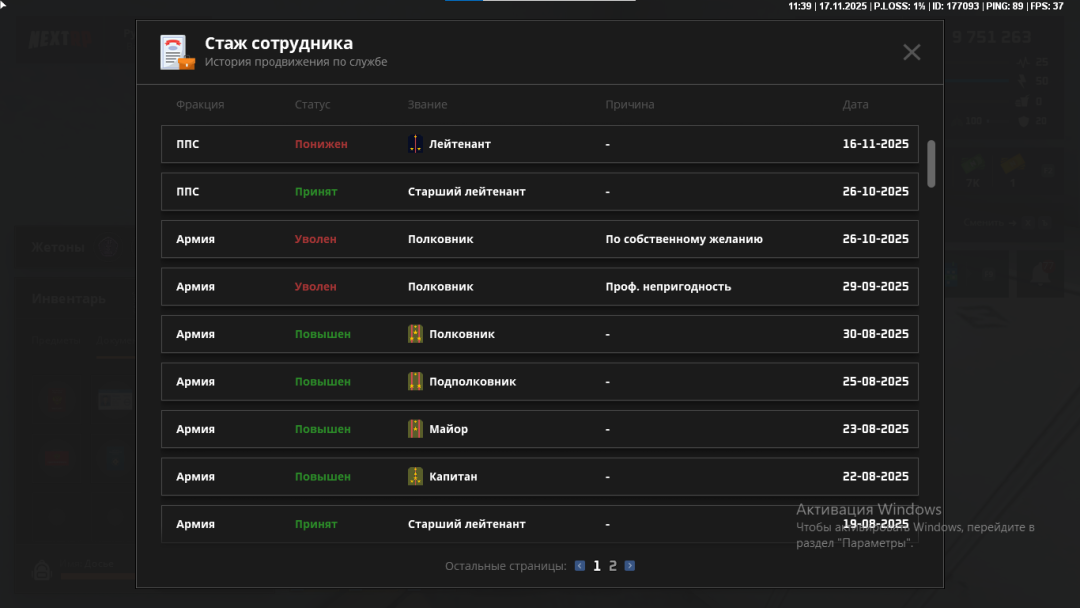Click the vertical scrollbar thumb of the list
The image size is (1080, 608).
(932, 163)
